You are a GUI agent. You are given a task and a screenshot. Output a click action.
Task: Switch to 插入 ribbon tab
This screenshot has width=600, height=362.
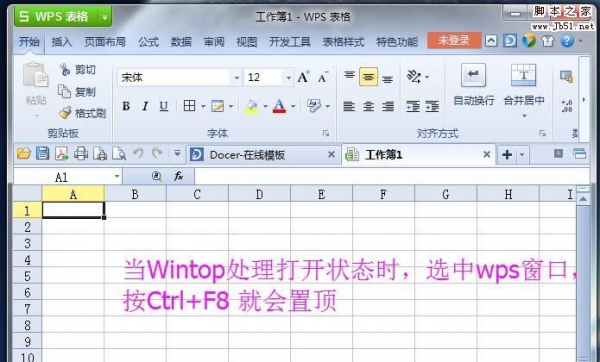pyautogui.click(x=62, y=42)
